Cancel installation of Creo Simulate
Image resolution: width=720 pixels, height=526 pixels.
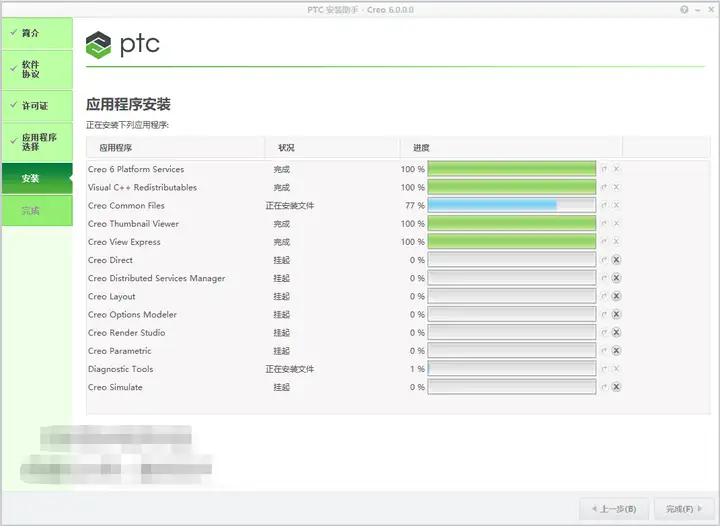point(616,387)
